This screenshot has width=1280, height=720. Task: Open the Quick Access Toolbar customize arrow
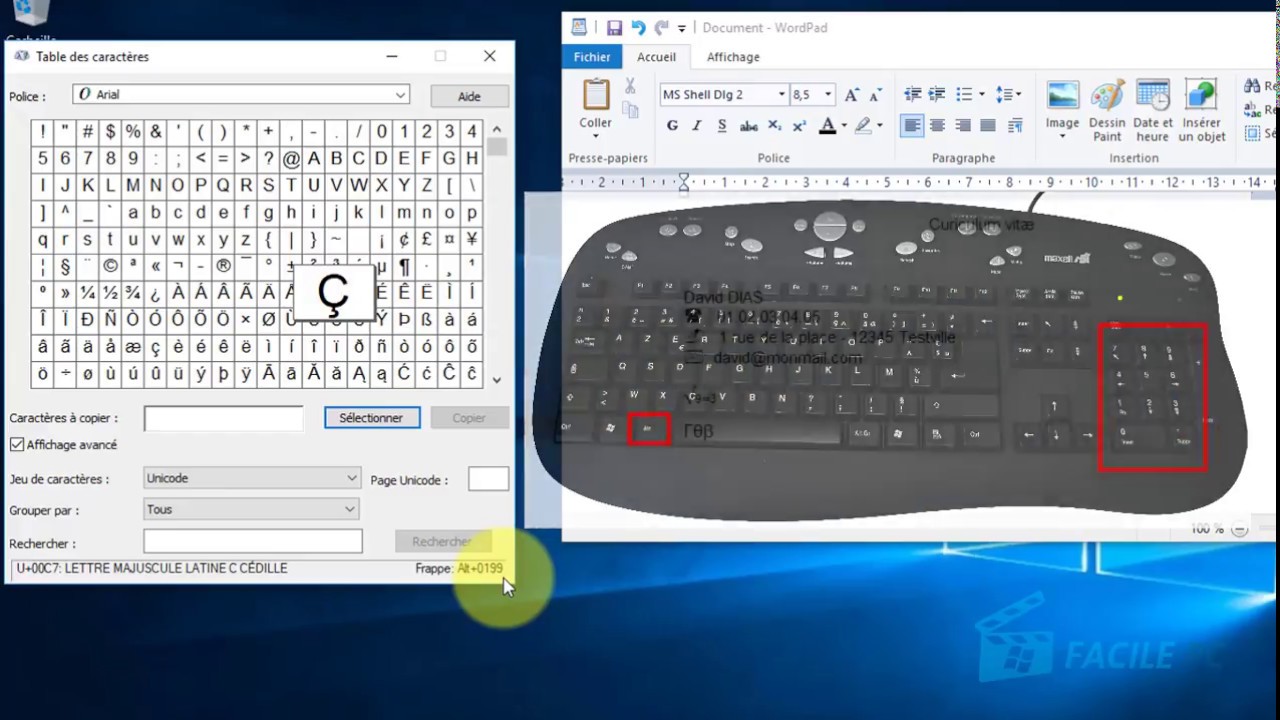coord(682,29)
